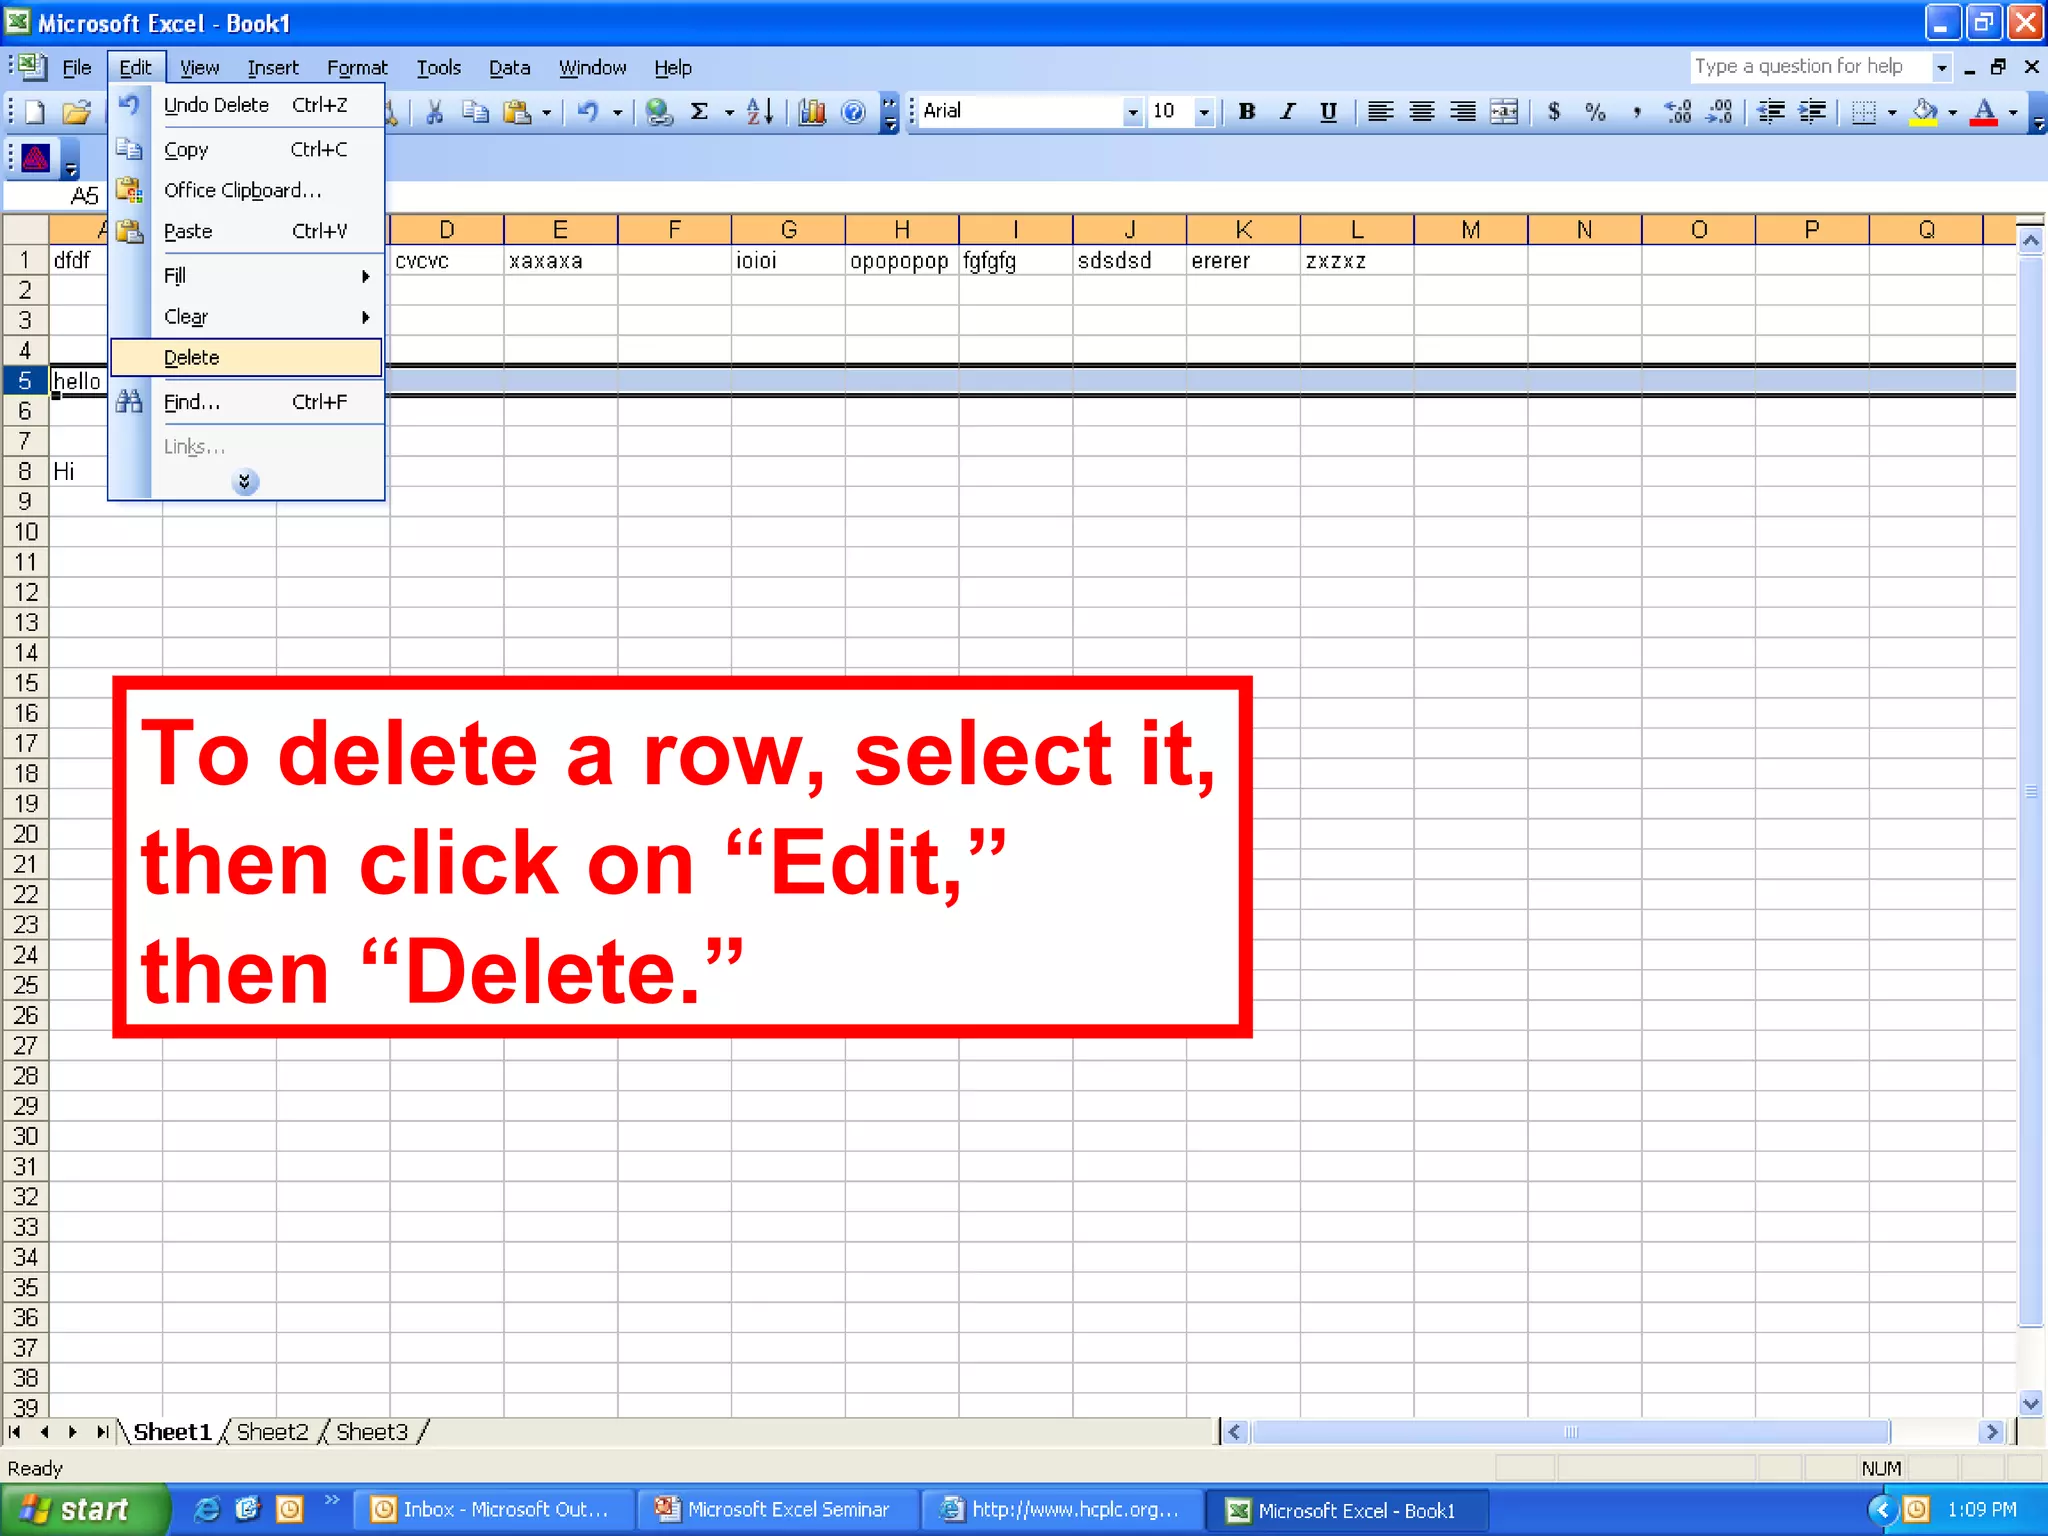Click the Excel Help question mark icon
This screenshot has height=1536, width=2048.
tap(853, 112)
